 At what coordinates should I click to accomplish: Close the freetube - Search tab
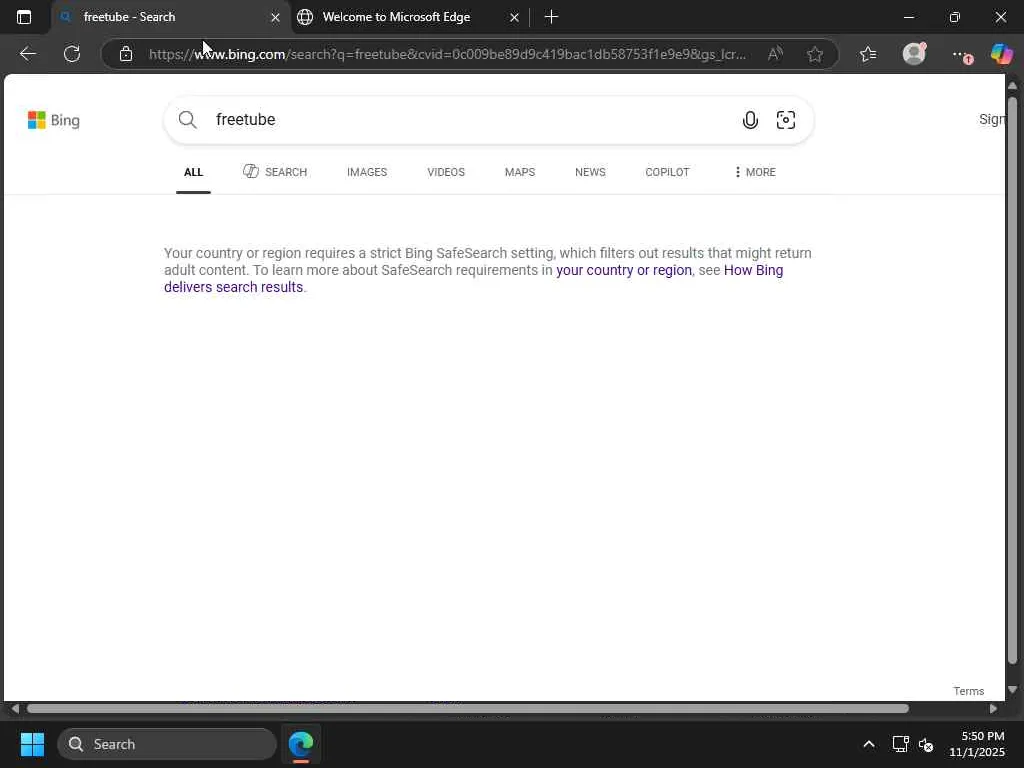point(275,18)
